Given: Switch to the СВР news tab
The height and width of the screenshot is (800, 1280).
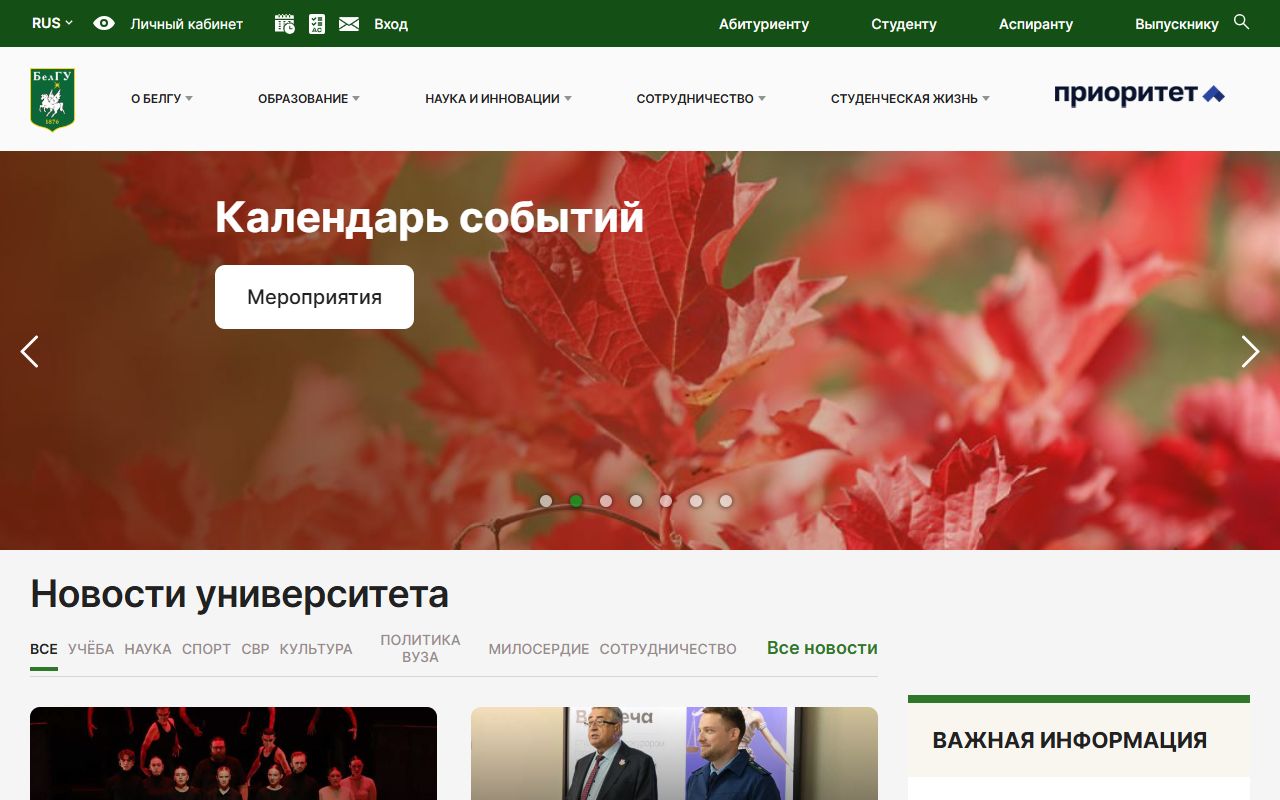Looking at the screenshot, I should point(255,649).
